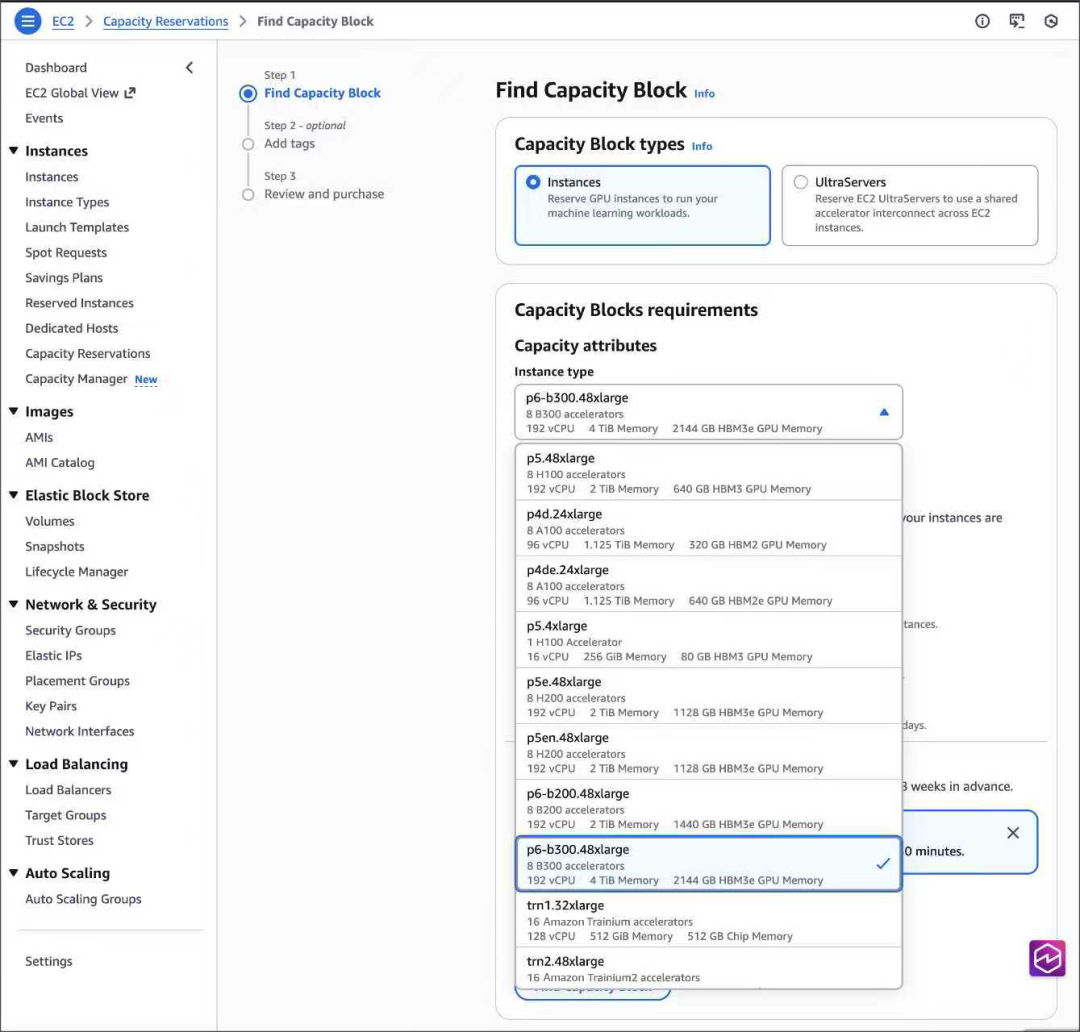Click the EC2 breadcrumb link
The image size is (1080, 1032).
click(63, 21)
